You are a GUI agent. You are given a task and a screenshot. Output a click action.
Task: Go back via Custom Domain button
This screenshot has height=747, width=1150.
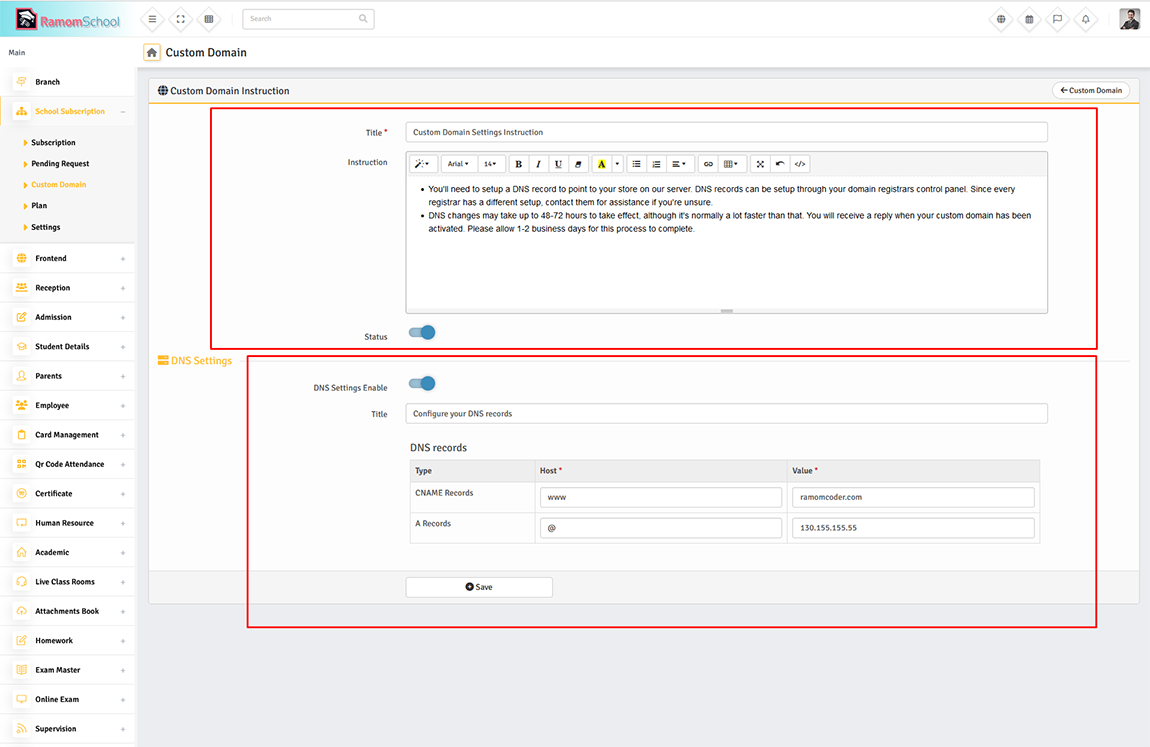pos(1091,90)
